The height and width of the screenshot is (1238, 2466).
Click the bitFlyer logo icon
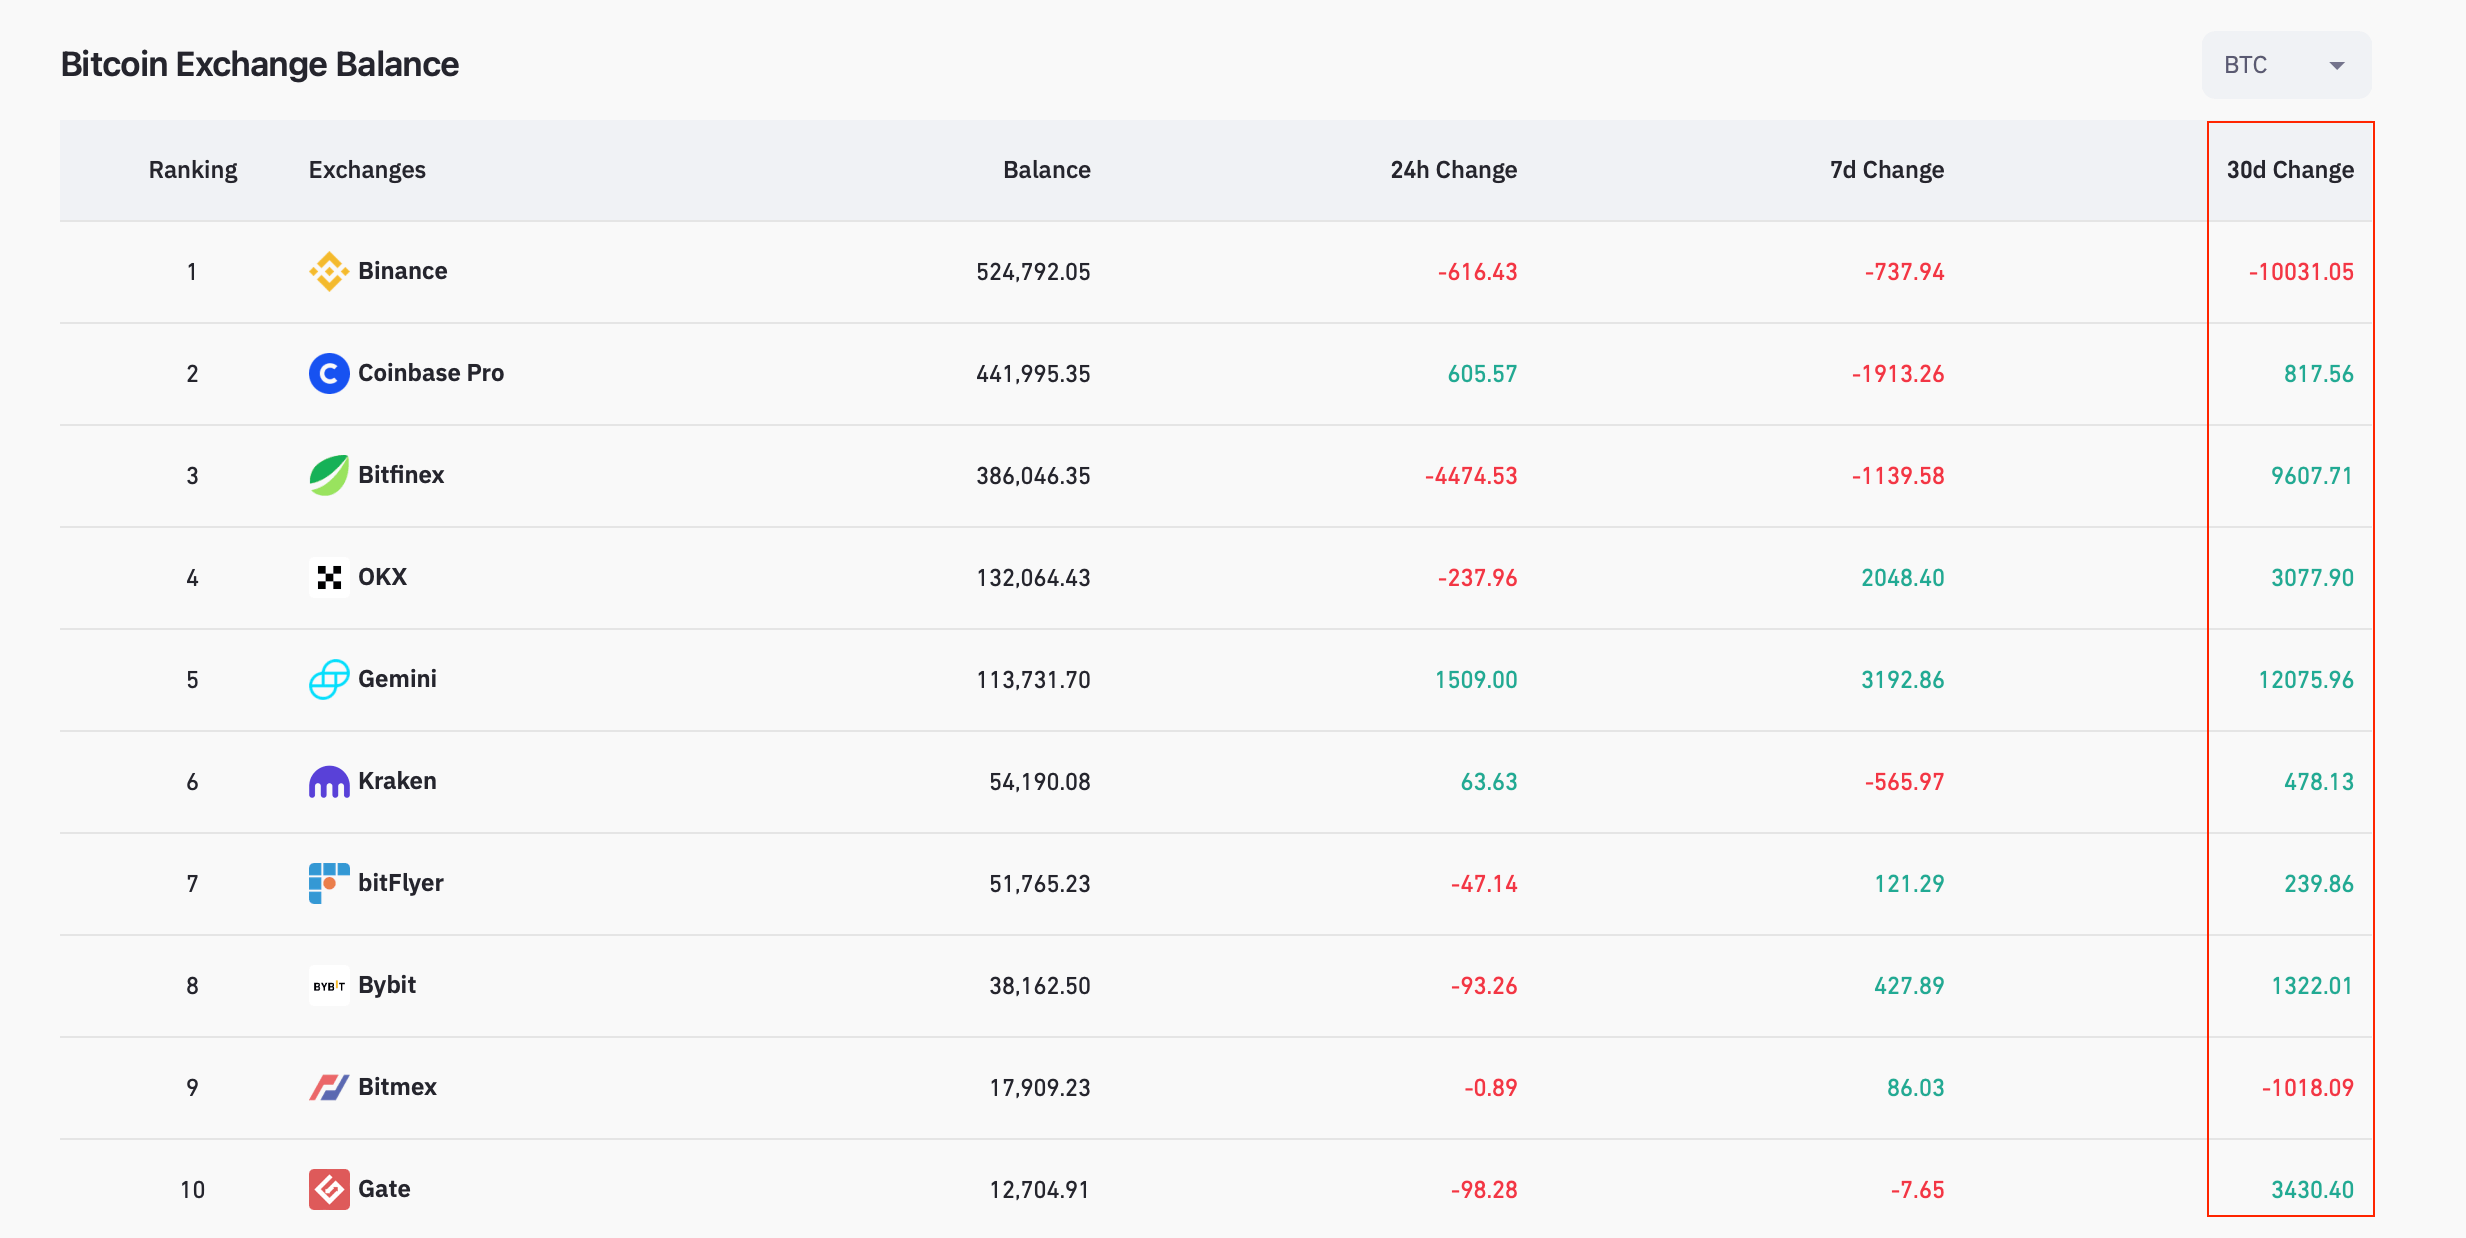(328, 883)
